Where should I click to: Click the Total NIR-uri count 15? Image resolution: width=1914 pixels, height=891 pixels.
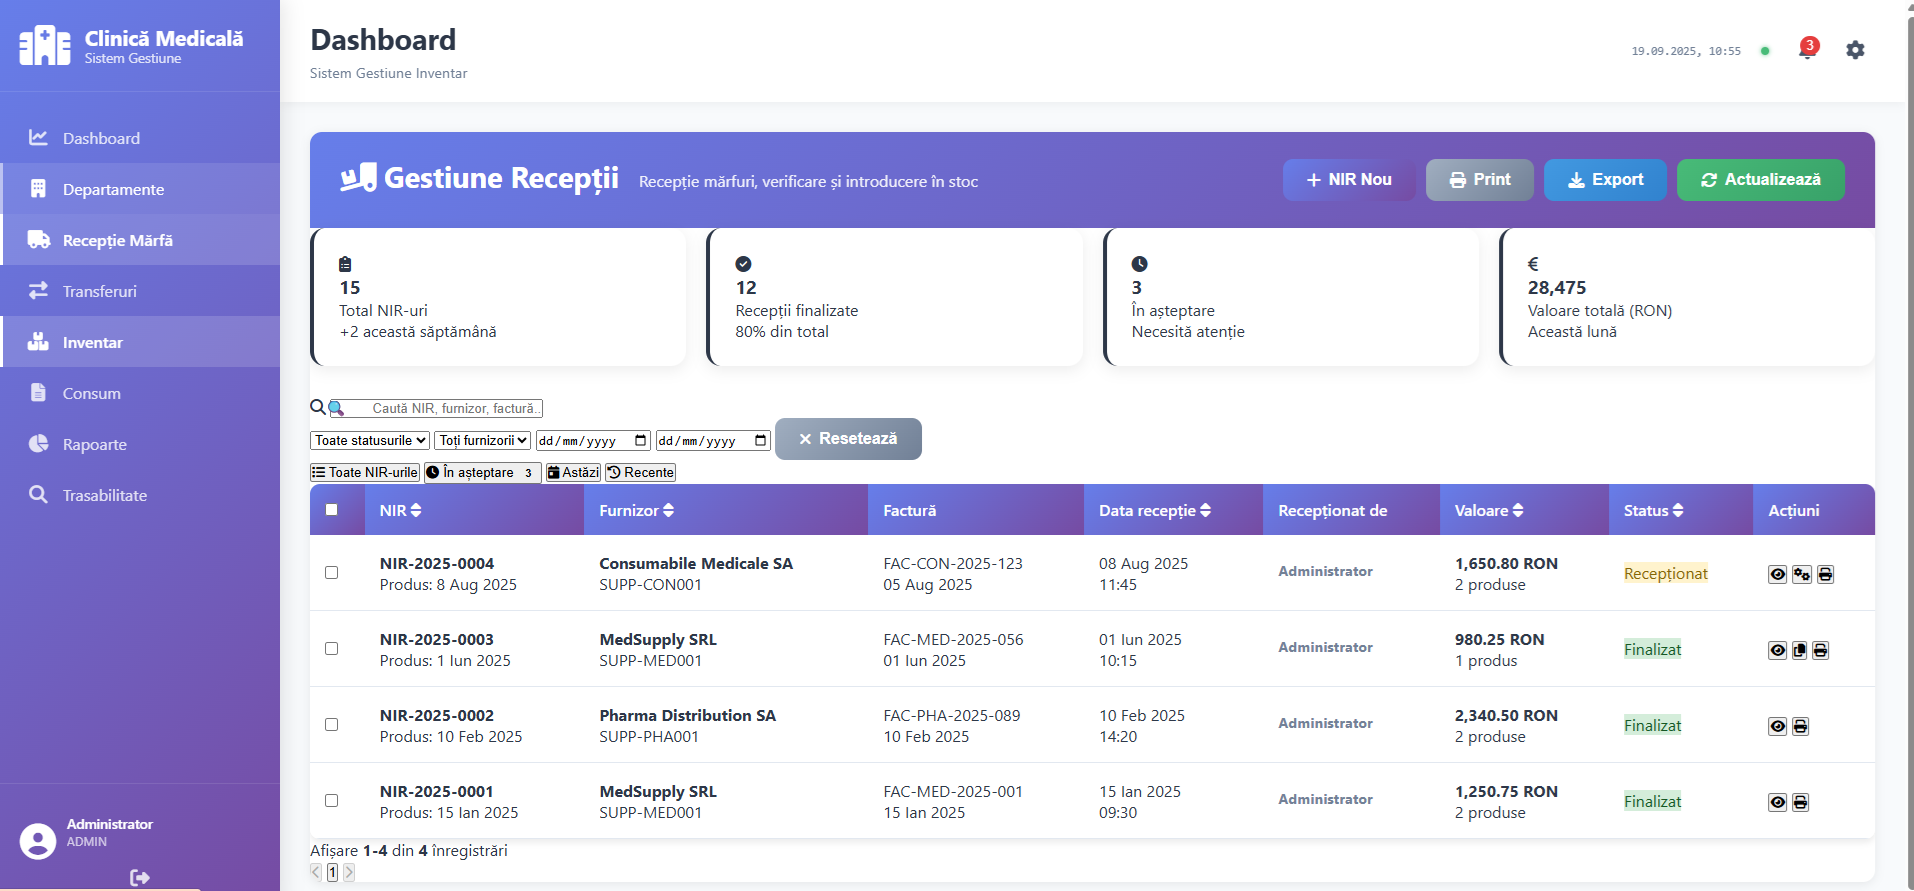coord(350,287)
